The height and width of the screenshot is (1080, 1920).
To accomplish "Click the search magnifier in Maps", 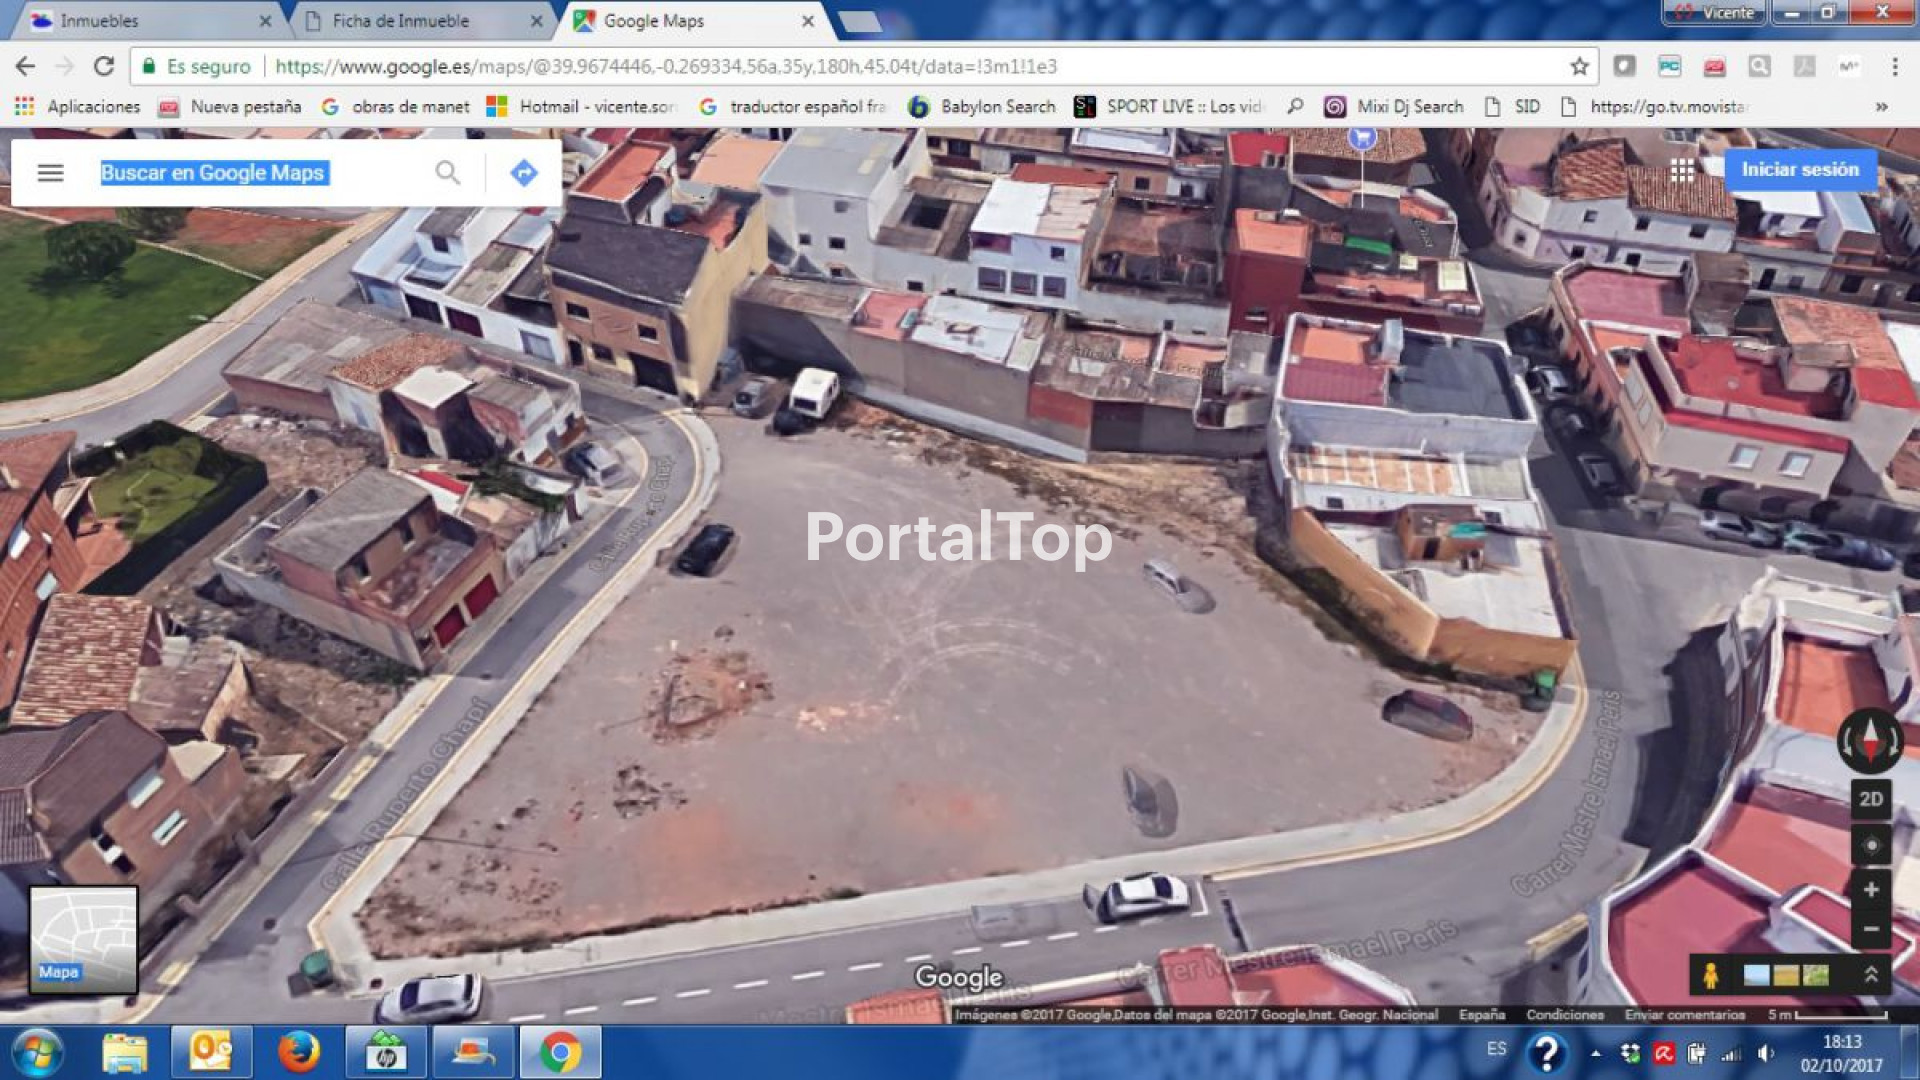I will point(447,173).
